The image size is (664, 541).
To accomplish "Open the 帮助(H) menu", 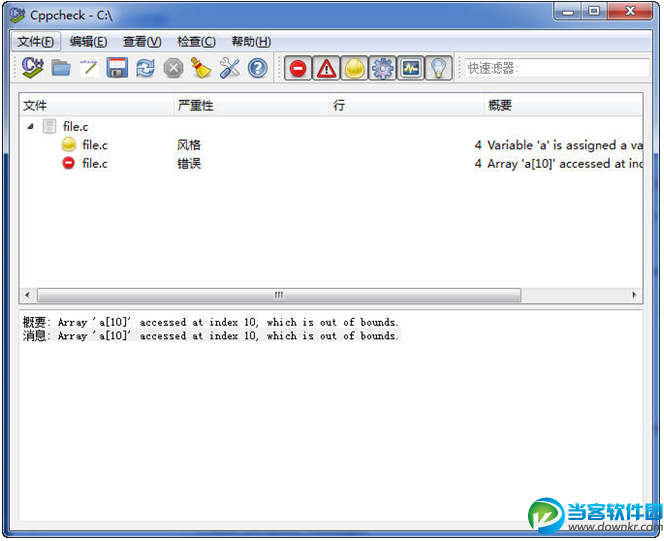I will tap(251, 42).
